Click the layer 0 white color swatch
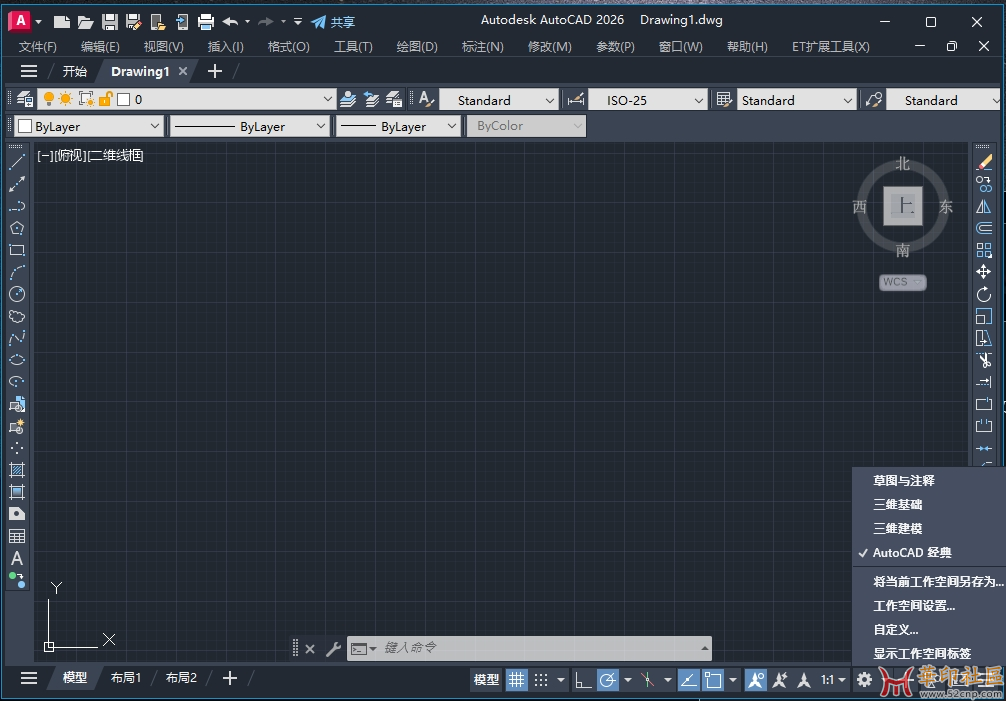Viewport: 1006px width, 701px height. (124, 99)
